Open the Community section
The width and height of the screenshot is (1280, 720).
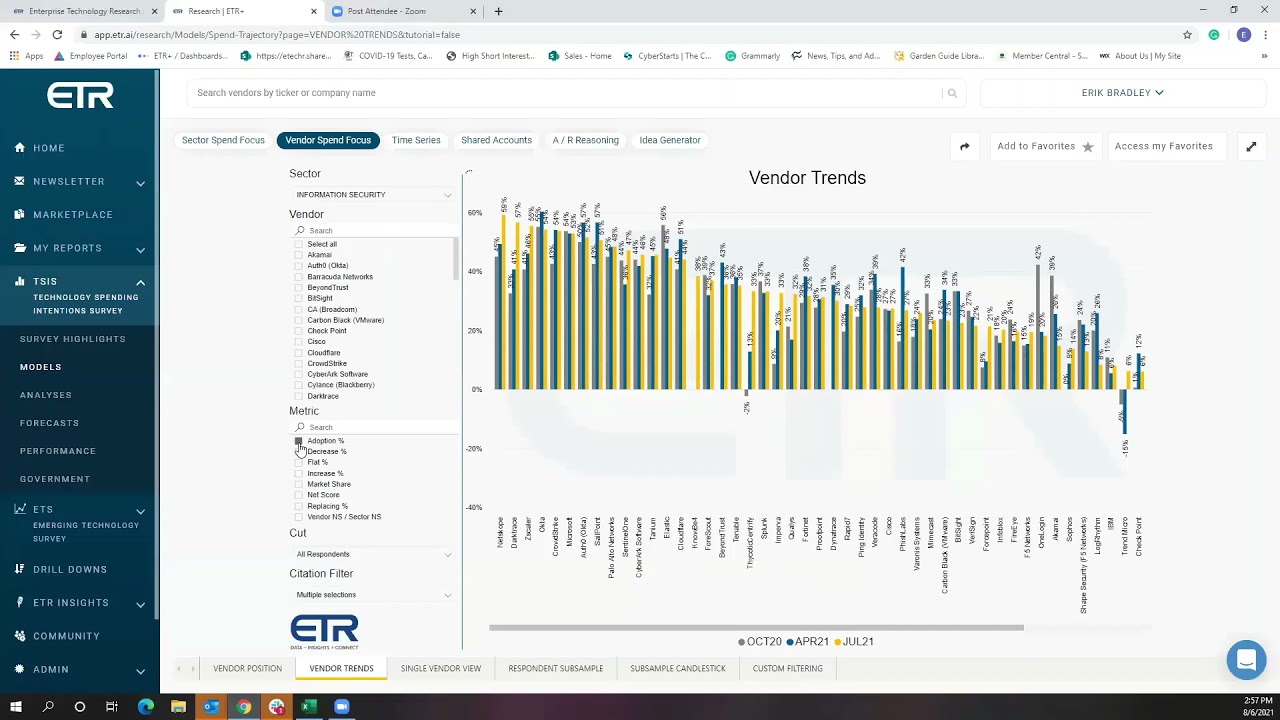[x=66, y=636]
